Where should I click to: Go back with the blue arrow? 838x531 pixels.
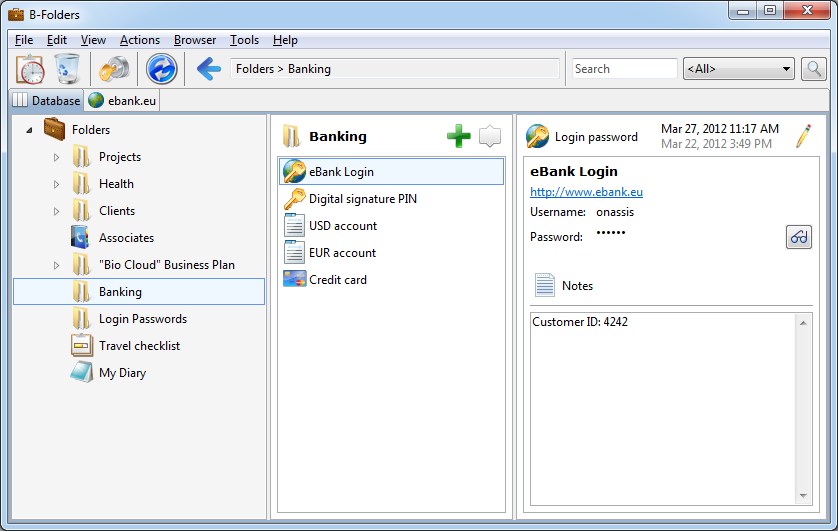[x=208, y=69]
